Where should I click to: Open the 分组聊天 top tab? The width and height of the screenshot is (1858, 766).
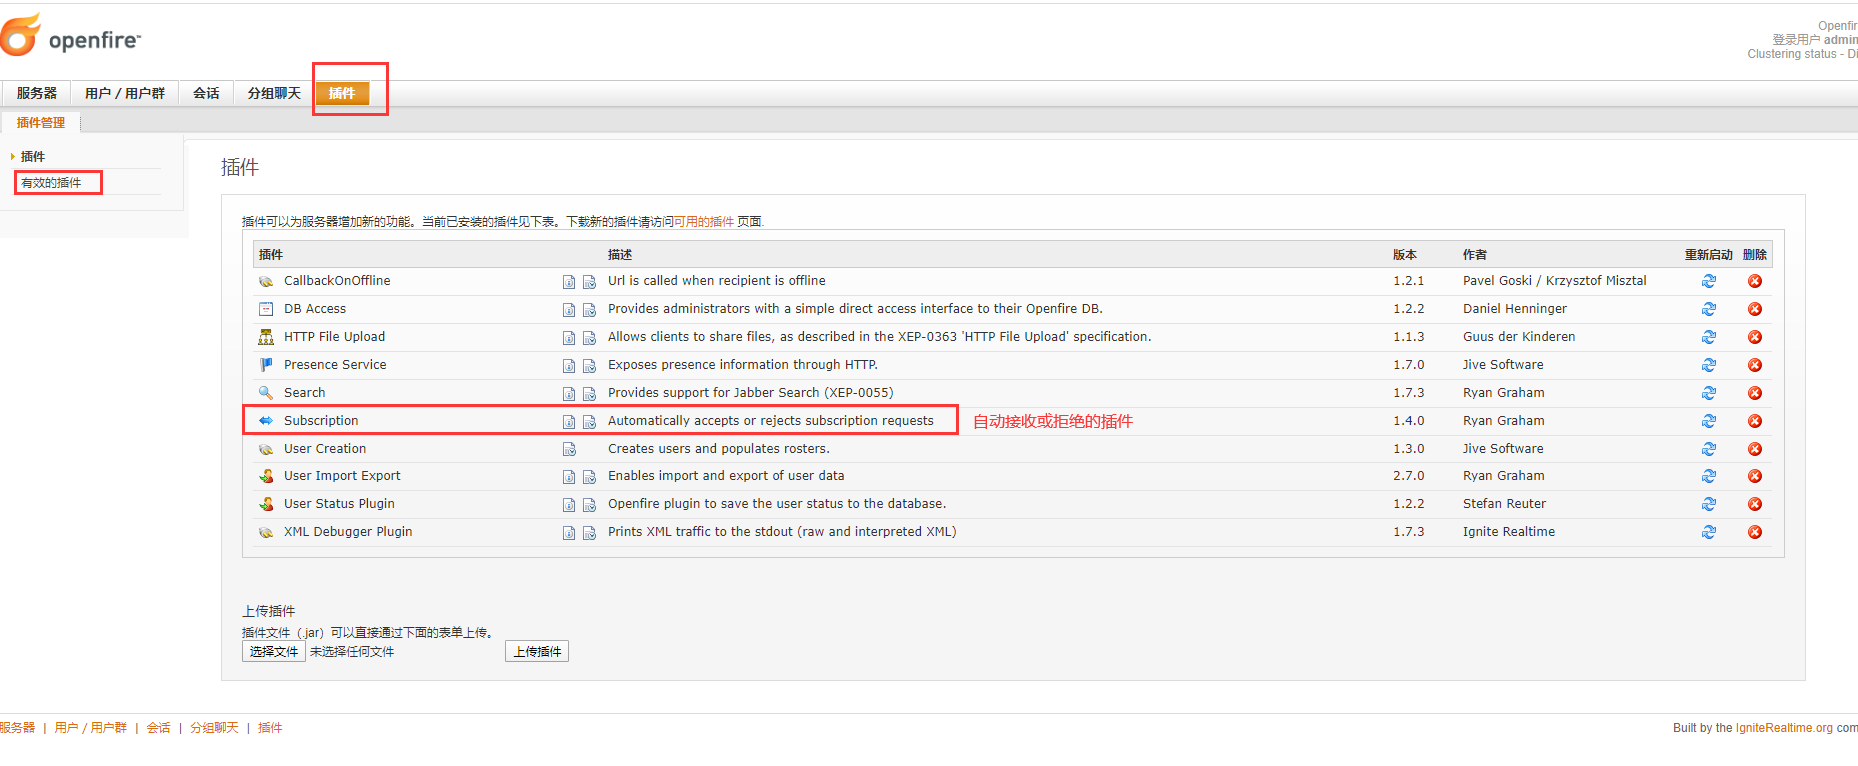274,93
